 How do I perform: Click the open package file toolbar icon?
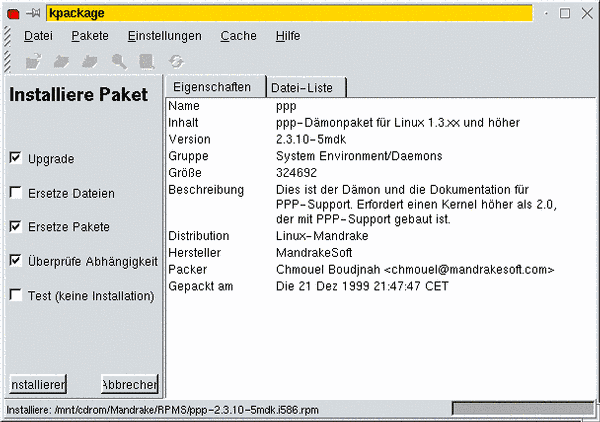(x=33, y=61)
